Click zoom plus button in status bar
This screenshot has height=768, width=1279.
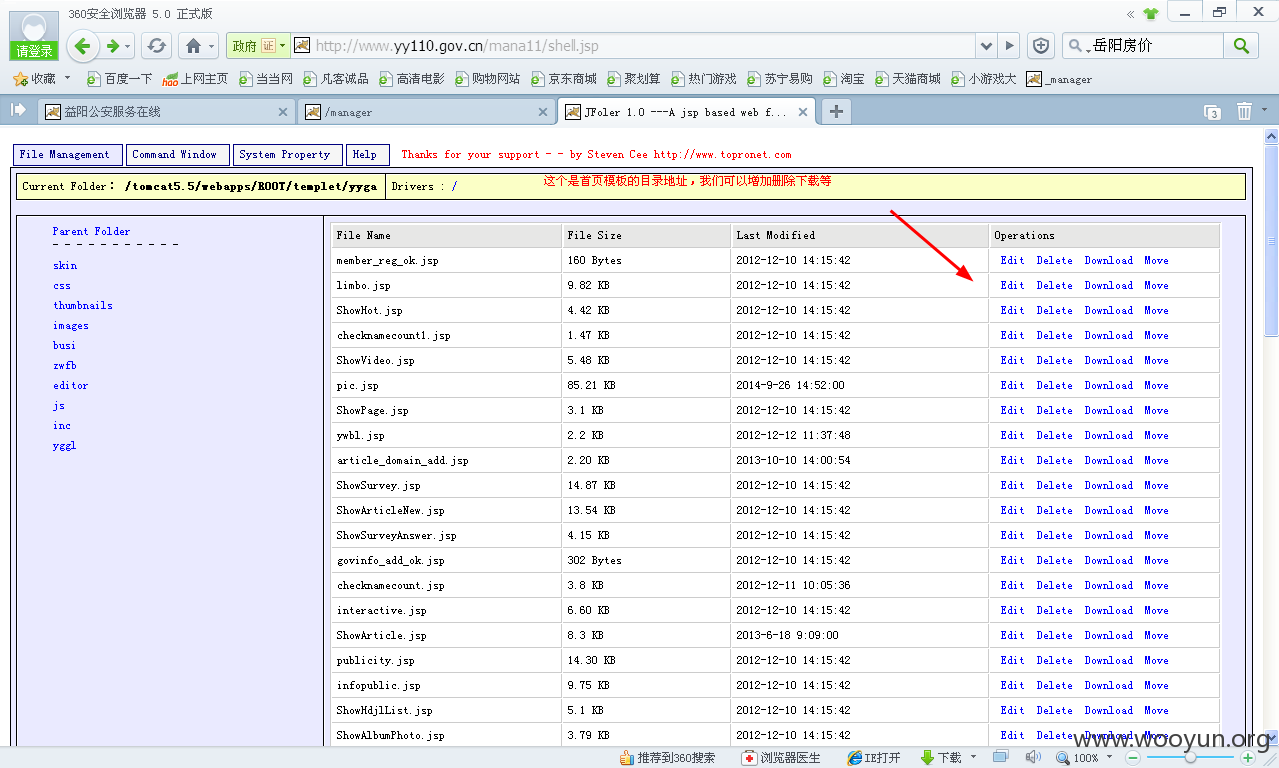1247,758
